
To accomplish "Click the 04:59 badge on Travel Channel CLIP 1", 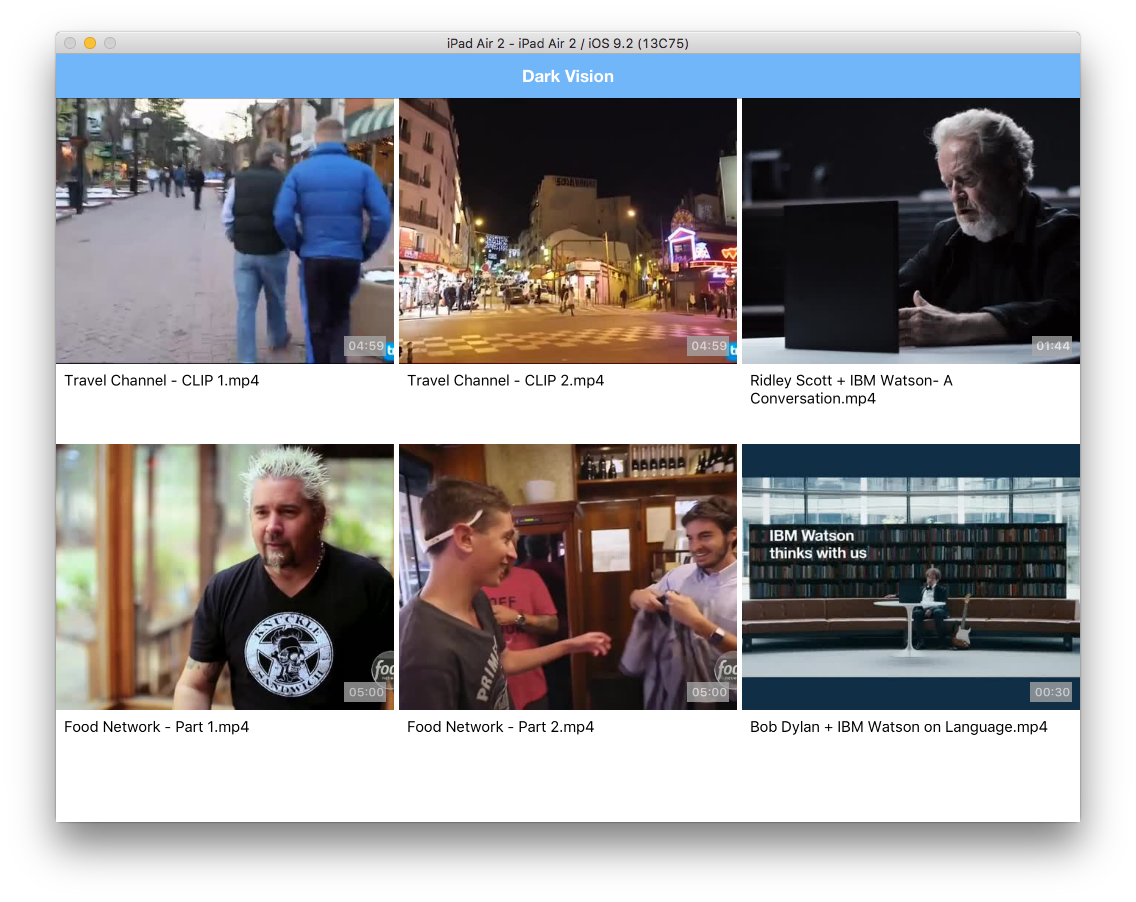I will coord(366,346).
